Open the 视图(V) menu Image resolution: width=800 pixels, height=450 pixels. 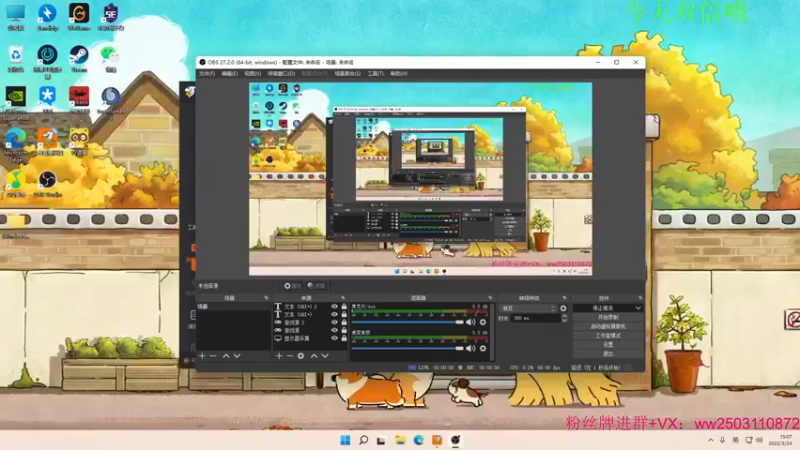coord(253,73)
